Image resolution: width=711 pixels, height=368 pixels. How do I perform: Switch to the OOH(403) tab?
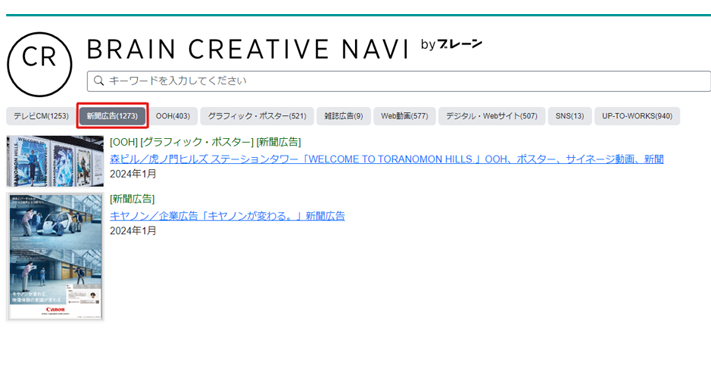173,116
